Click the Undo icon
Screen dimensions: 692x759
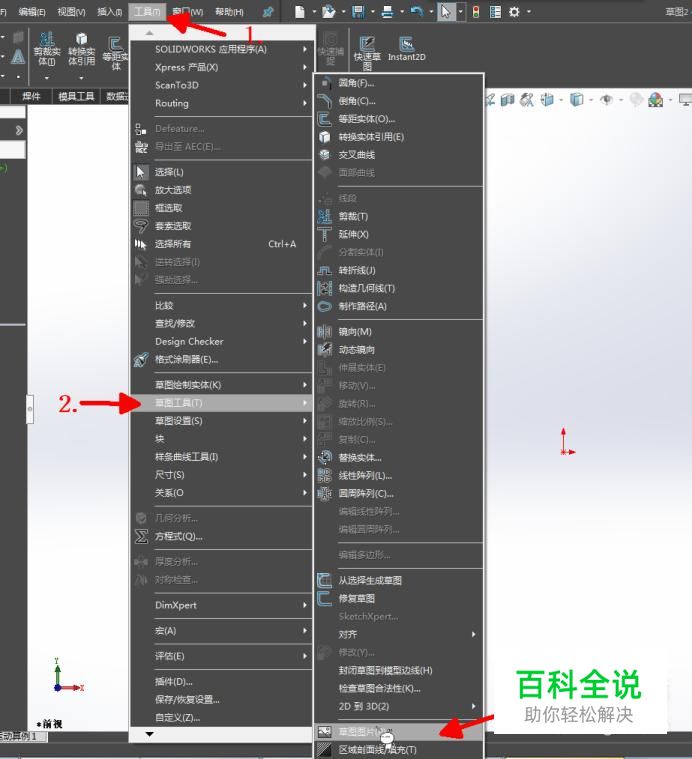pyautogui.click(x=417, y=12)
